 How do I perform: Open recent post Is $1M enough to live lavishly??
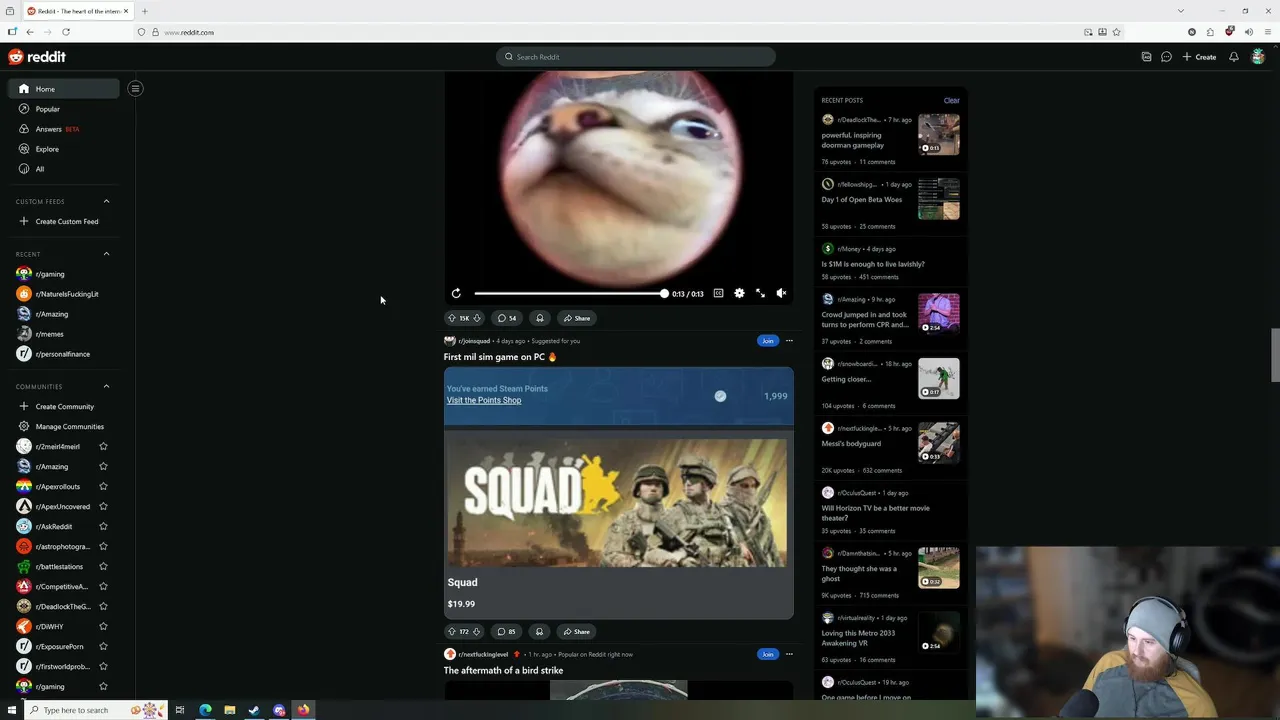tap(873, 264)
